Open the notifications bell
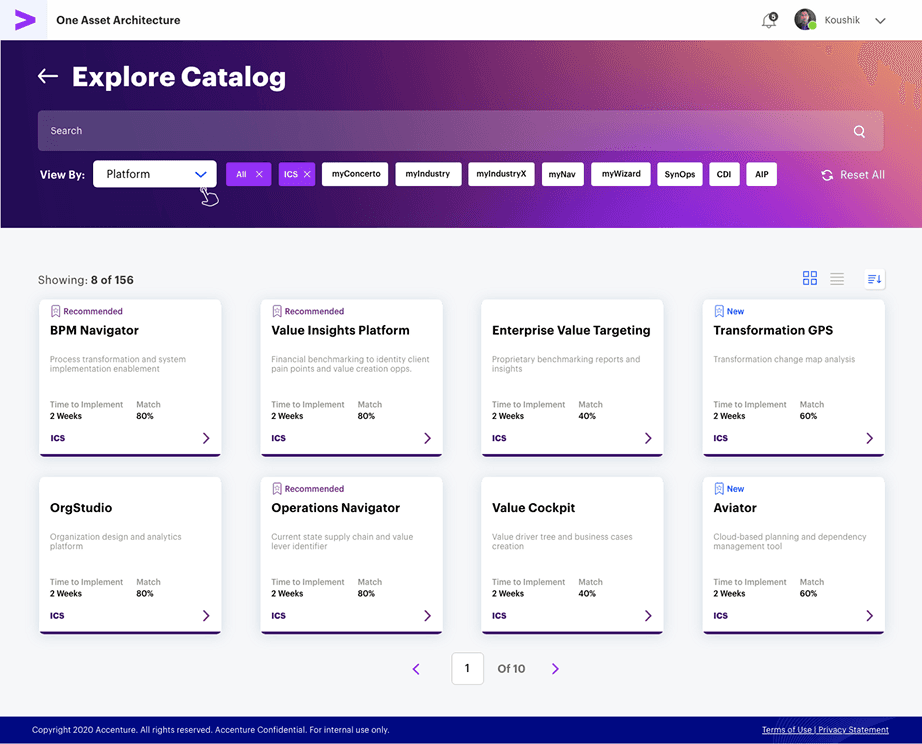The image size is (922, 744). click(x=769, y=21)
